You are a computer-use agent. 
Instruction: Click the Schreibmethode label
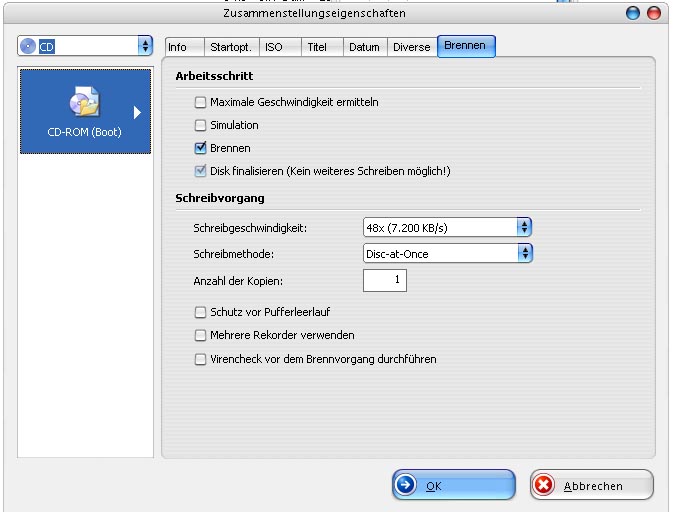[x=233, y=254]
